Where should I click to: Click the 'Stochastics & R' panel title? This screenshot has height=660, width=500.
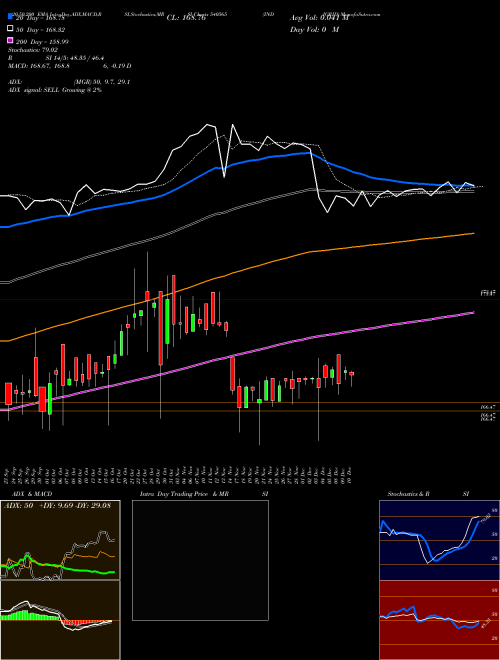(408, 494)
